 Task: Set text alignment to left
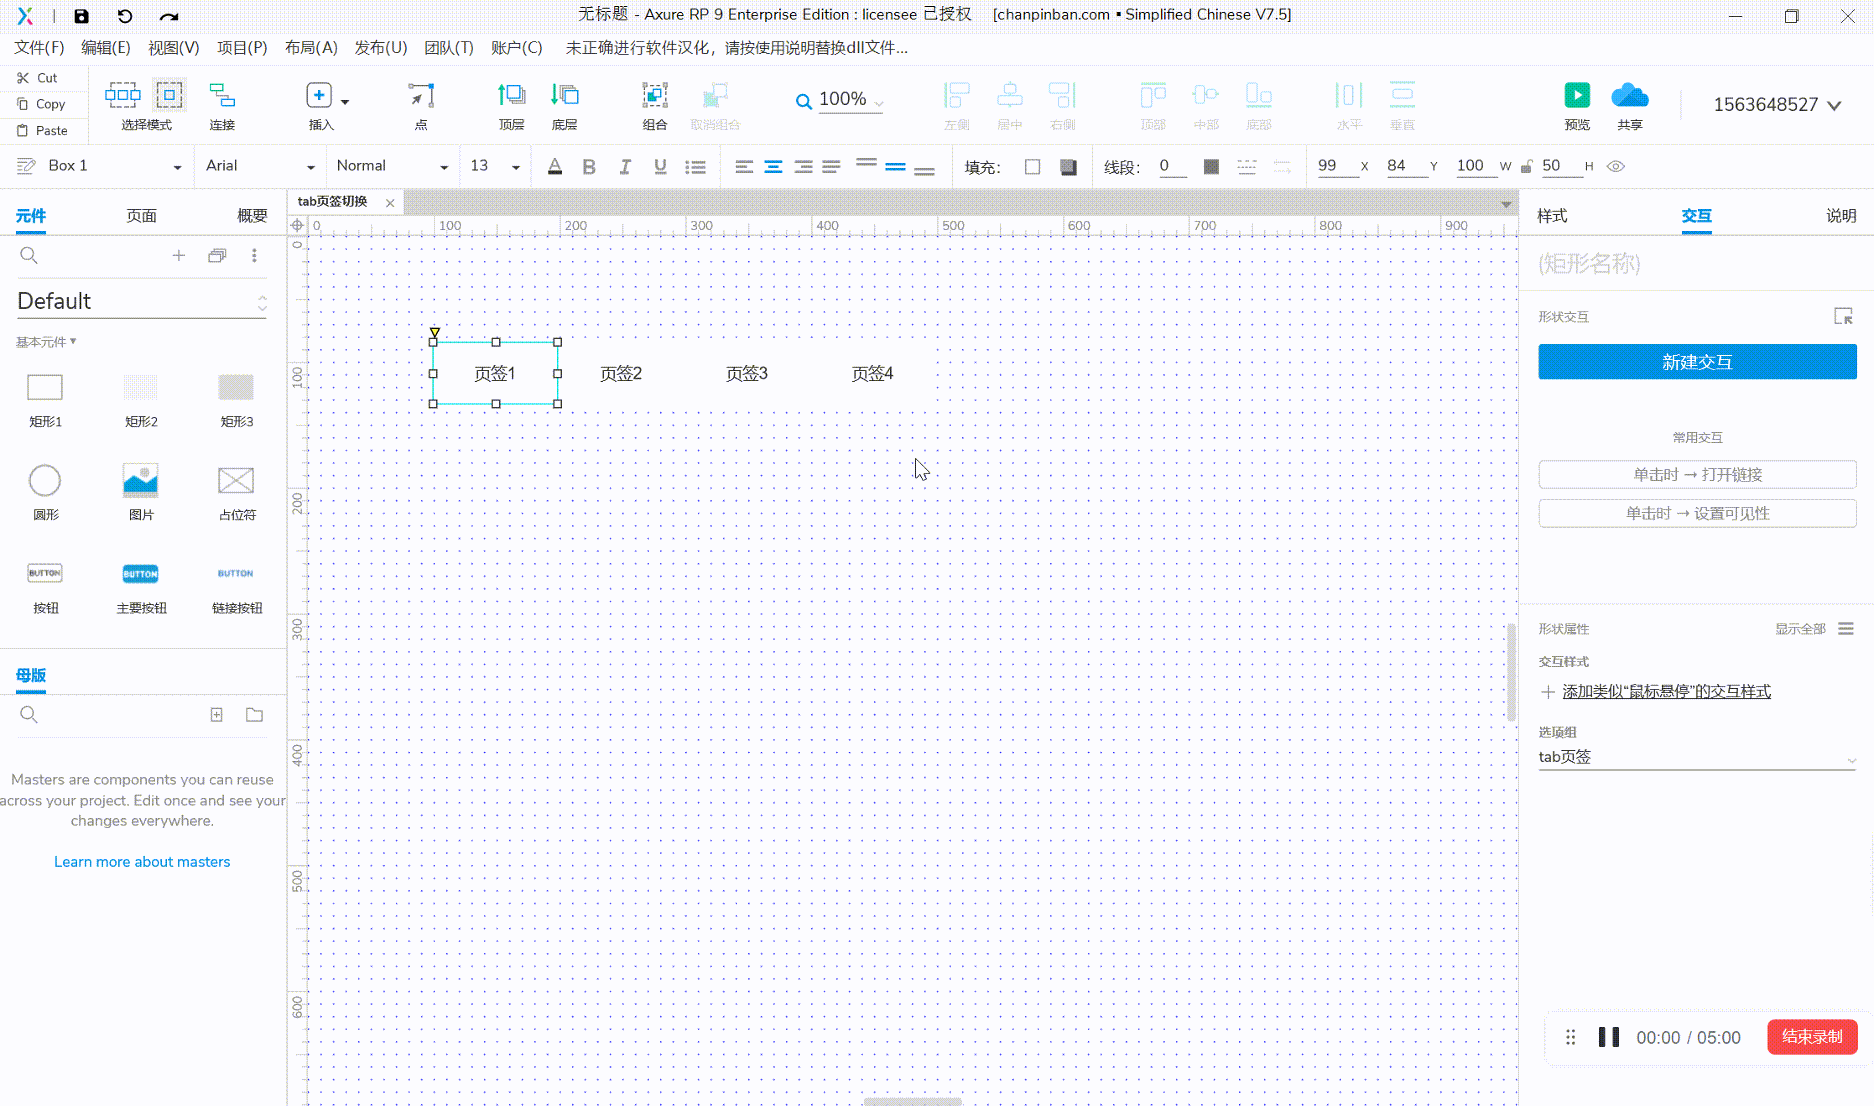[744, 167]
